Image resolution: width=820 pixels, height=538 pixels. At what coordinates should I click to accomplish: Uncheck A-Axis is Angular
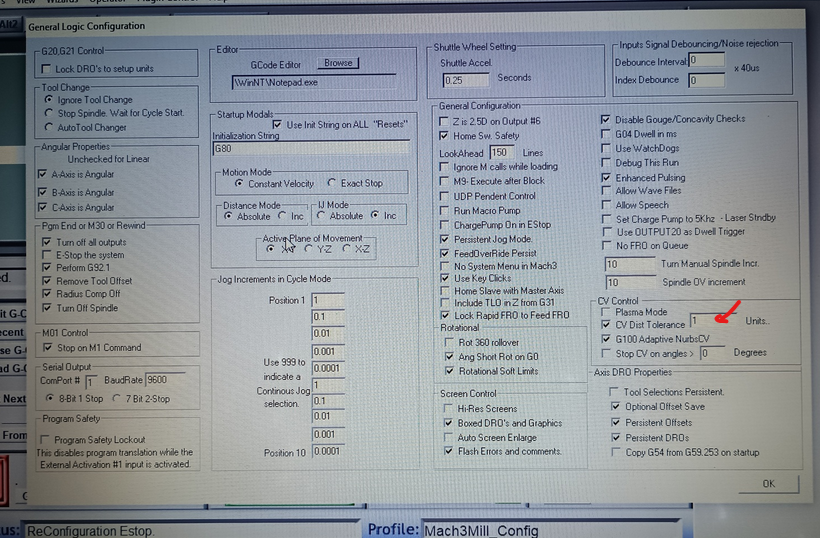pyautogui.click(x=43, y=174)
